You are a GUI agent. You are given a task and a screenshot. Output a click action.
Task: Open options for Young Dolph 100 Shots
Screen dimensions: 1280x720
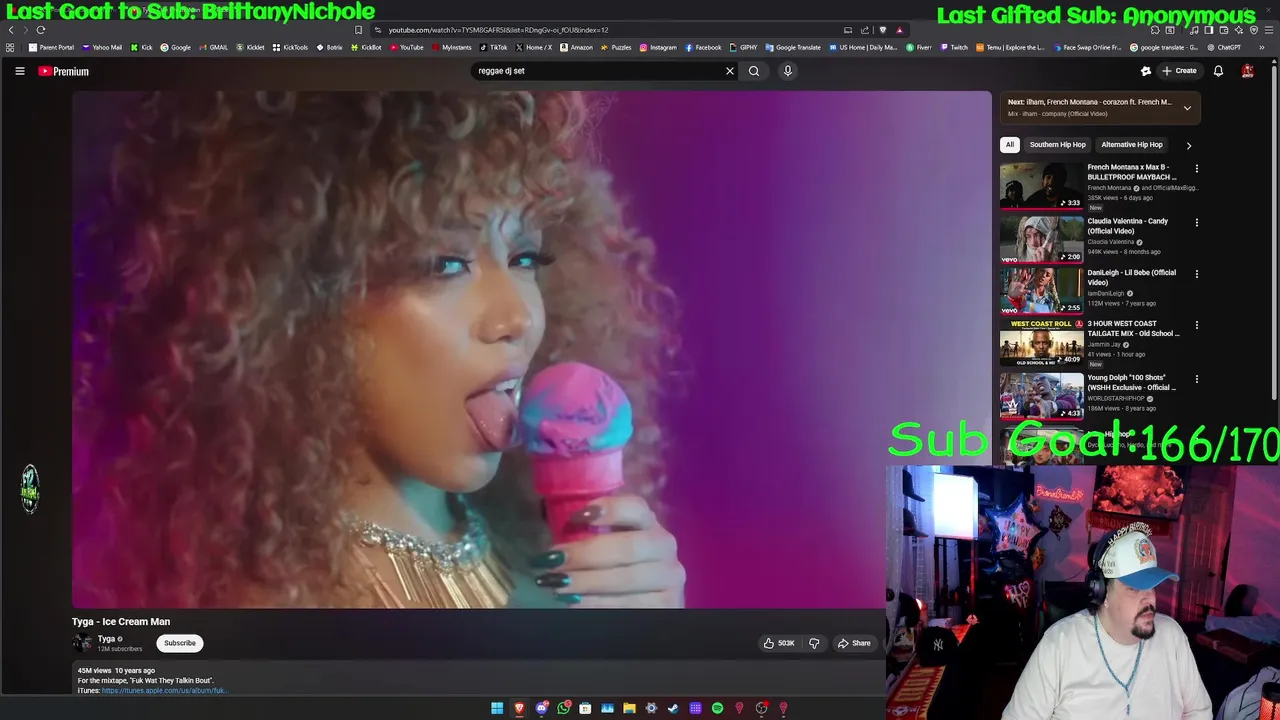pyautogui.click(x=1196, y=379)
